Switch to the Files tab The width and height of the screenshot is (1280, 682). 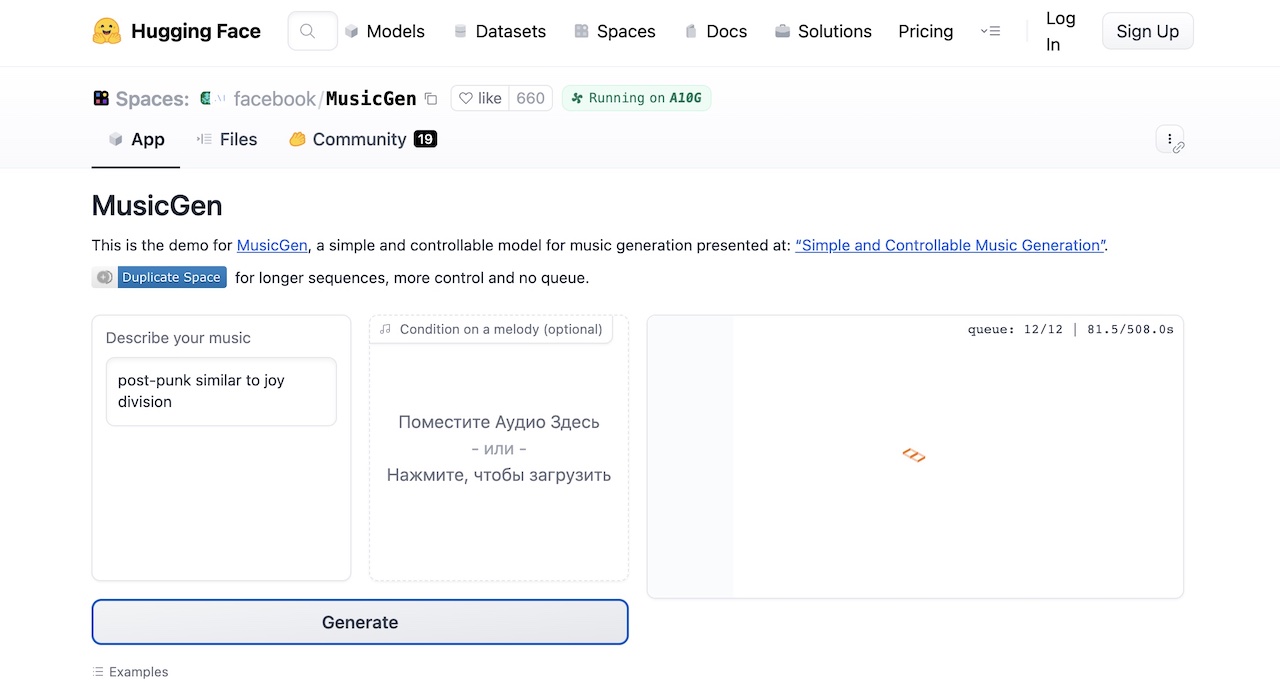(x=227, y=139)
